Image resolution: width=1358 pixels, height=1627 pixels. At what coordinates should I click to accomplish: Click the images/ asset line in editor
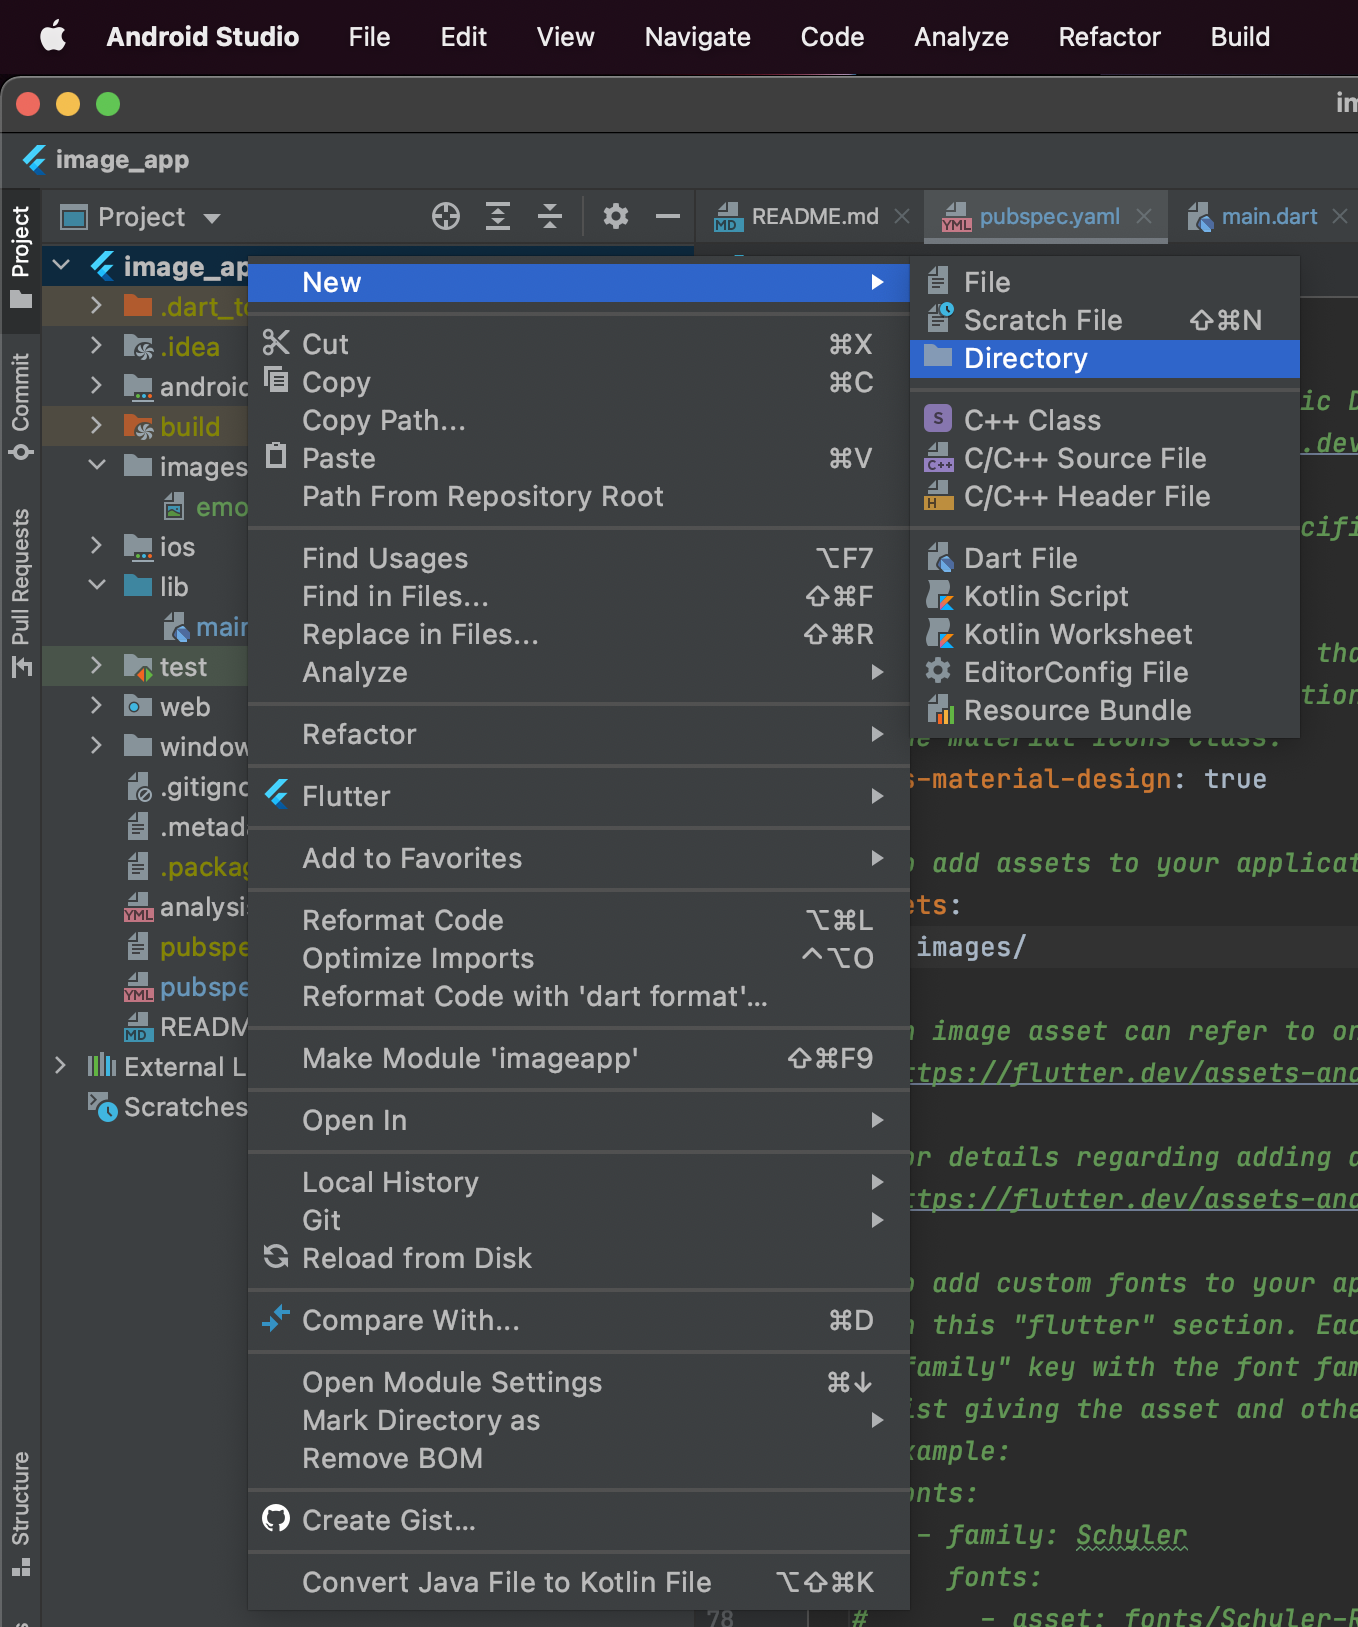coord(970,947)
